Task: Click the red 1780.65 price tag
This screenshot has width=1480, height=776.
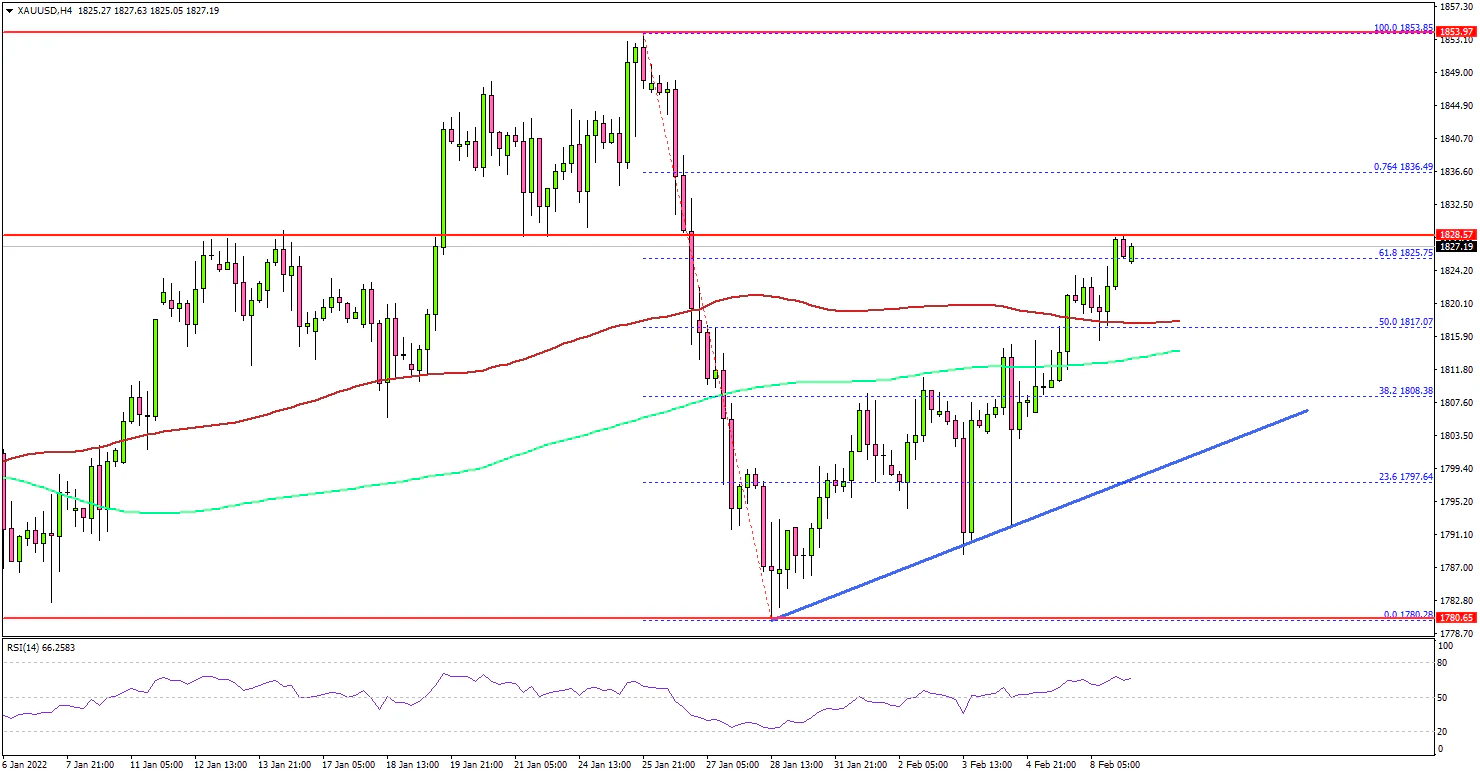Action: 1456,619
